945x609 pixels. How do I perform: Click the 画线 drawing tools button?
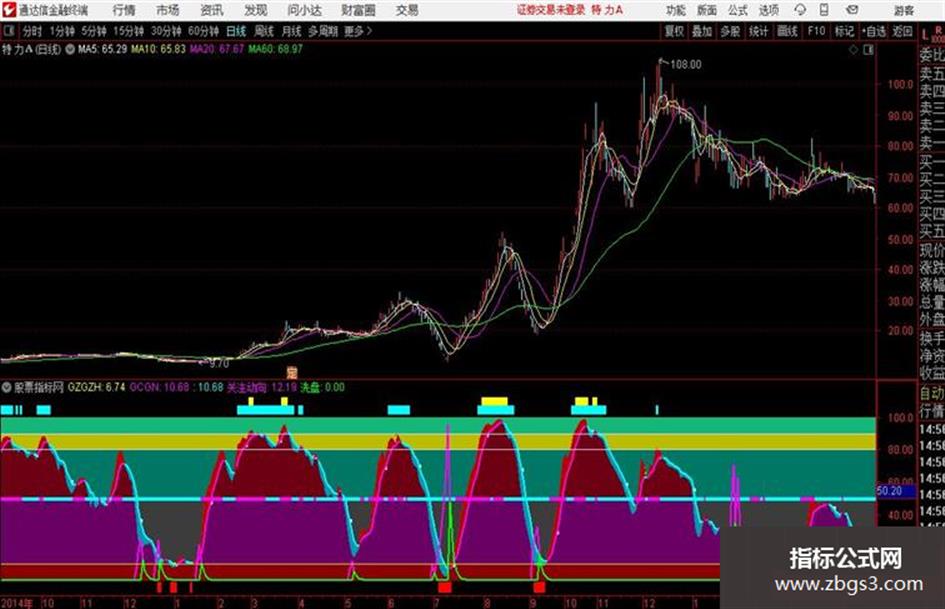coord(788,31)
